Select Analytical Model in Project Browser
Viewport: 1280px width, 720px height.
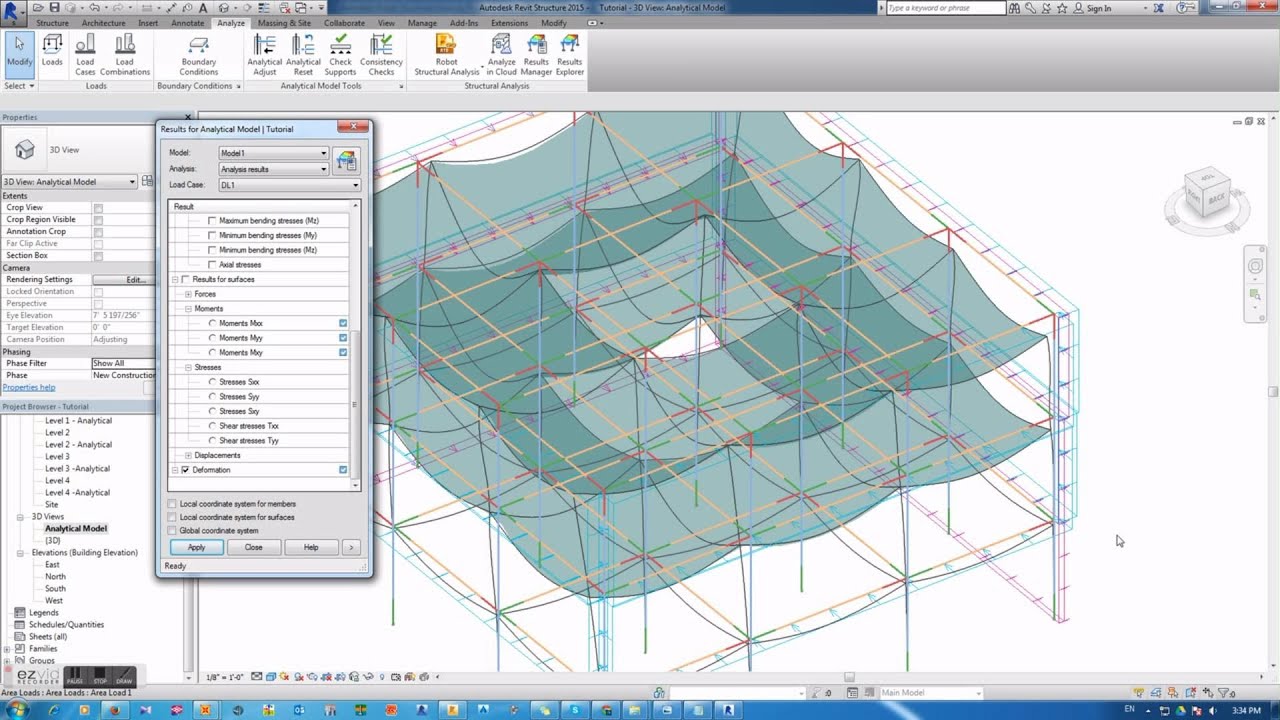(x=77, y=528)
